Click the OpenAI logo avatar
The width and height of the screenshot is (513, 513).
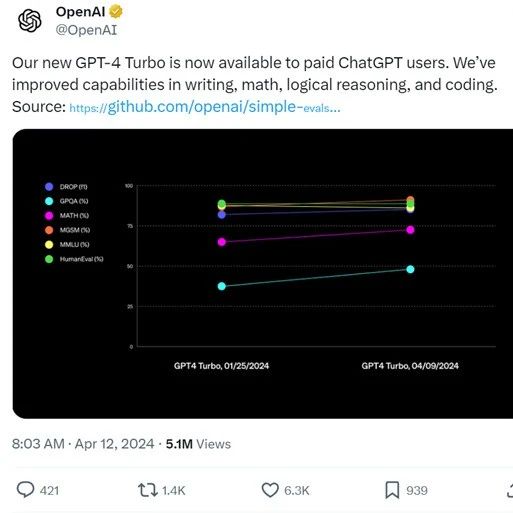(x=30, y=21)
